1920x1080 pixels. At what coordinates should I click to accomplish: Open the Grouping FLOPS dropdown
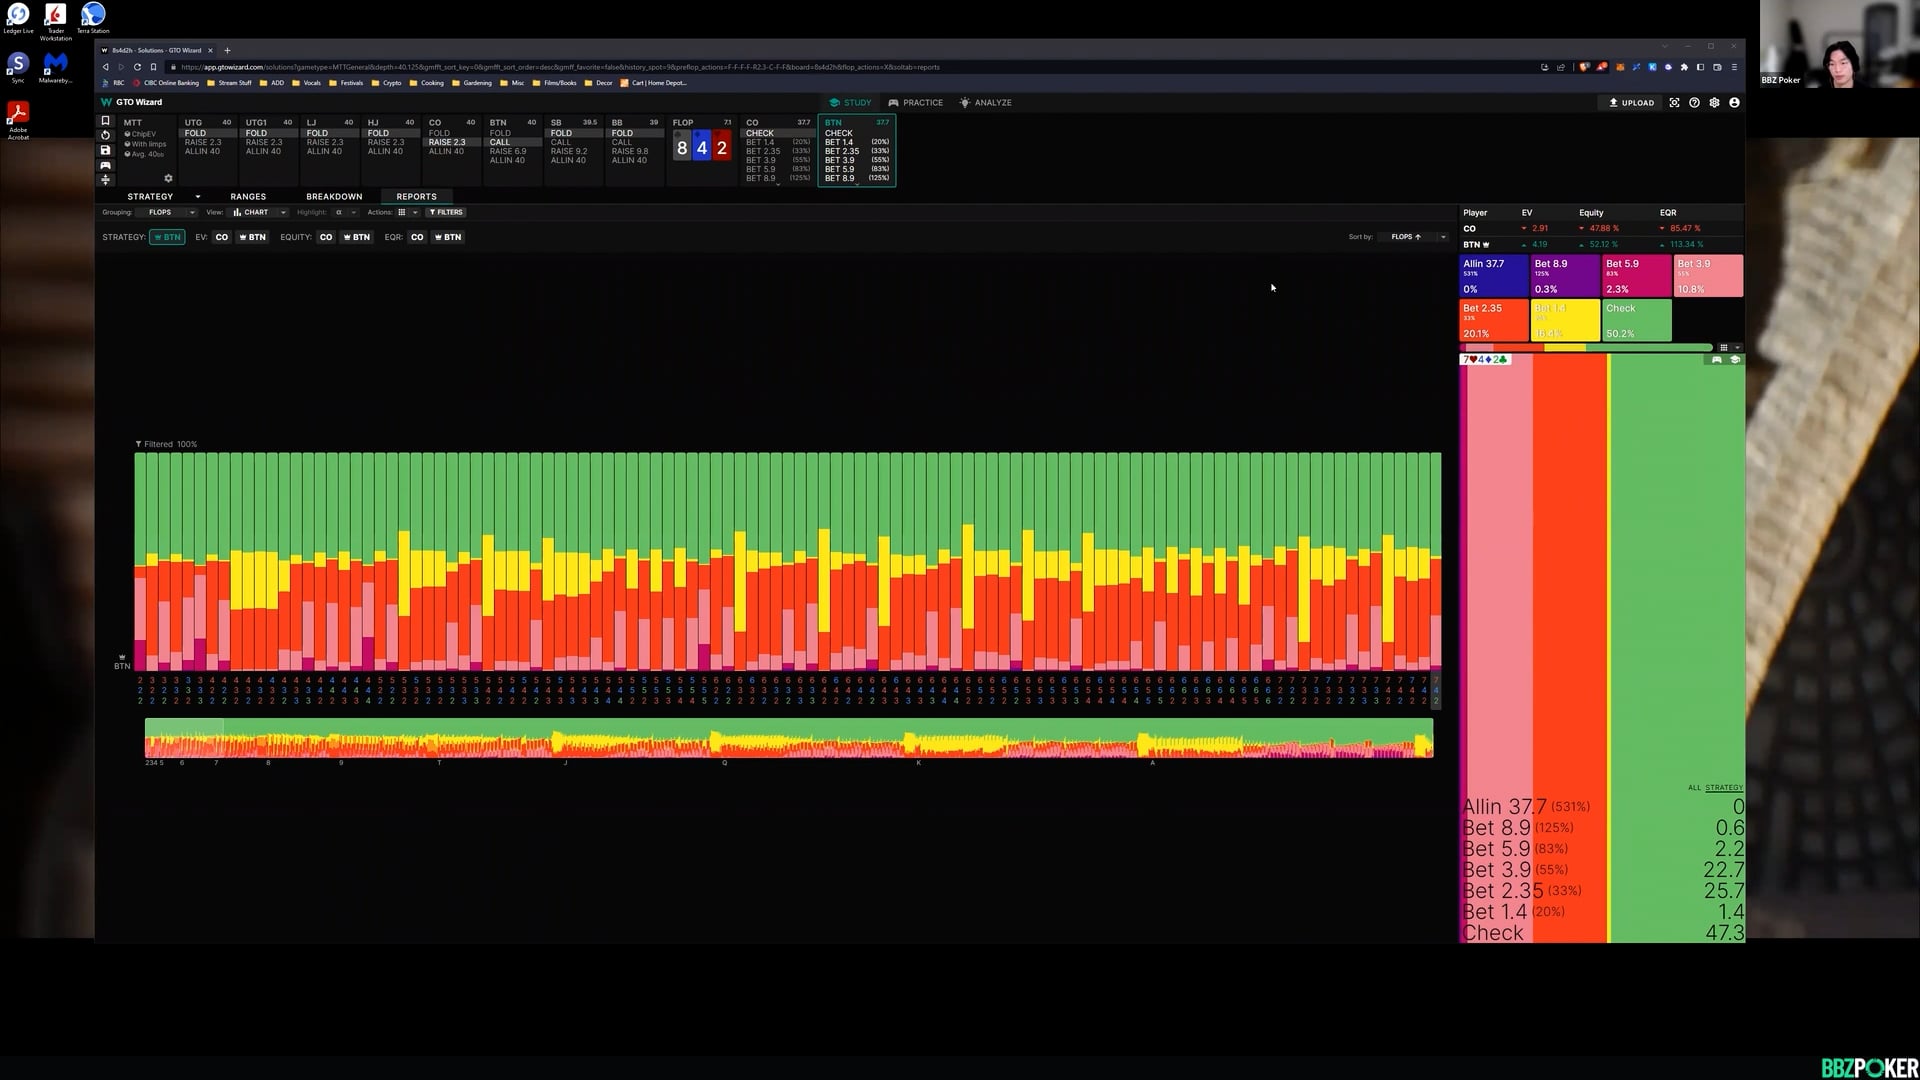[167, 212]
